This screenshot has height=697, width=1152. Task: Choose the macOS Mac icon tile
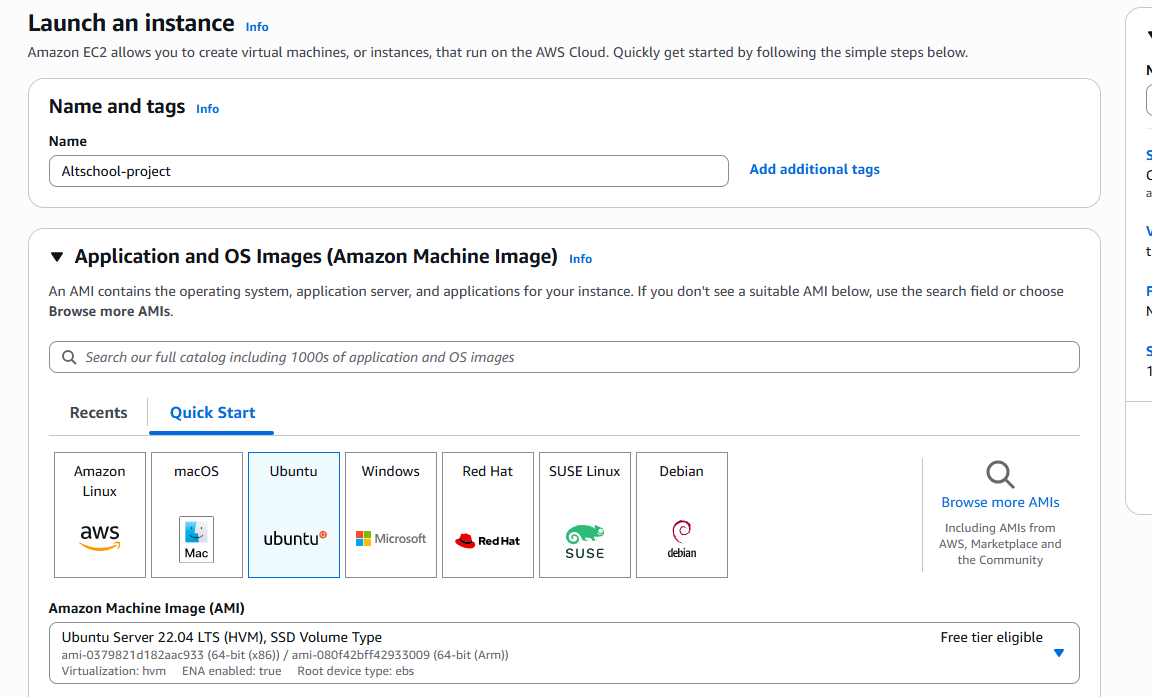[x=197, y=515]
